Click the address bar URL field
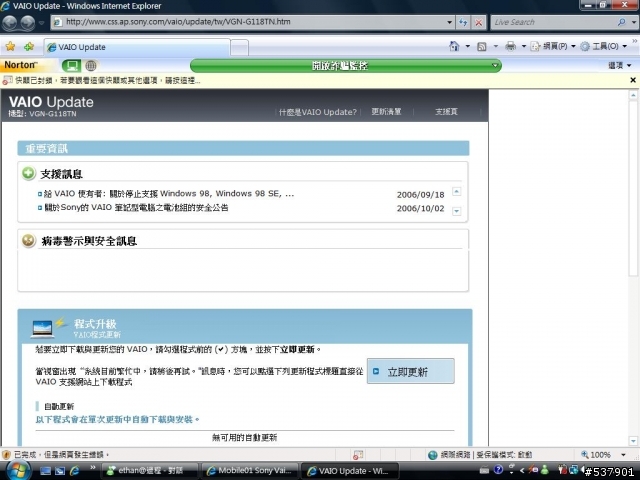 point(249,22)
